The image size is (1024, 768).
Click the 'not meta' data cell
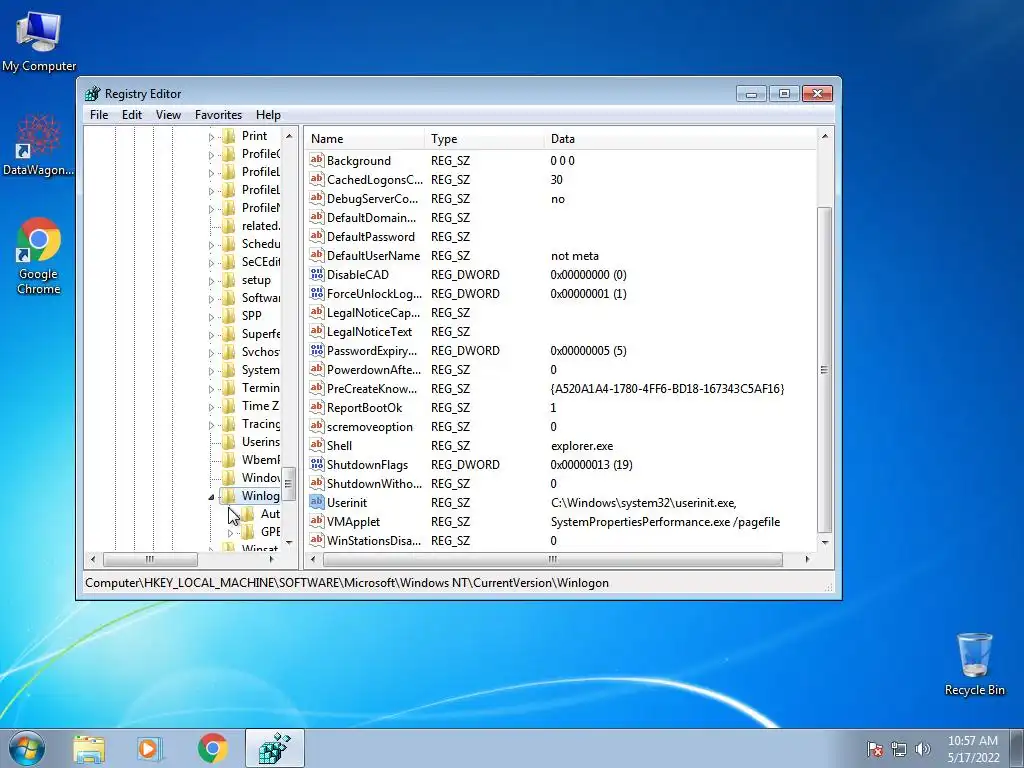point(575,256)
